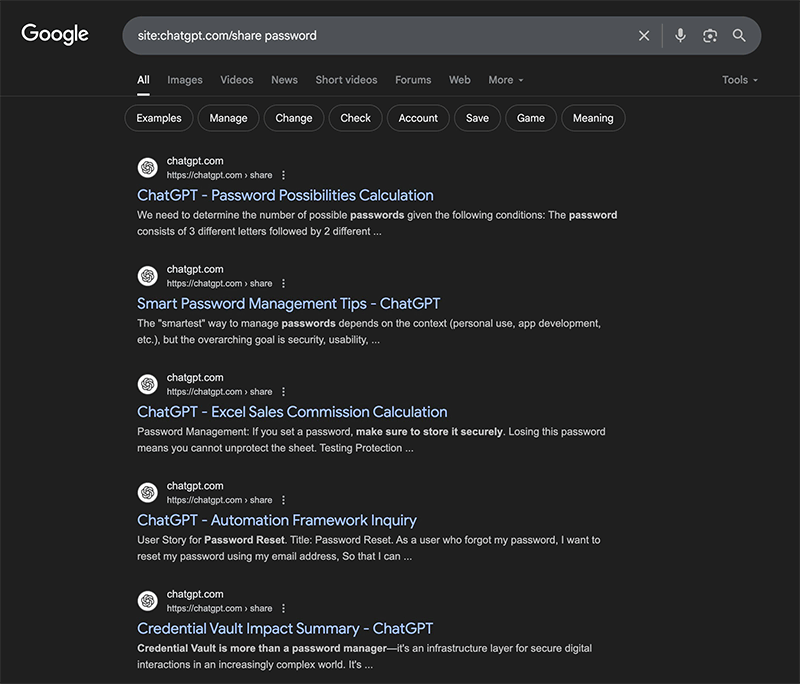
Task: Apply the Check suggestion chip
Action: 356,118
